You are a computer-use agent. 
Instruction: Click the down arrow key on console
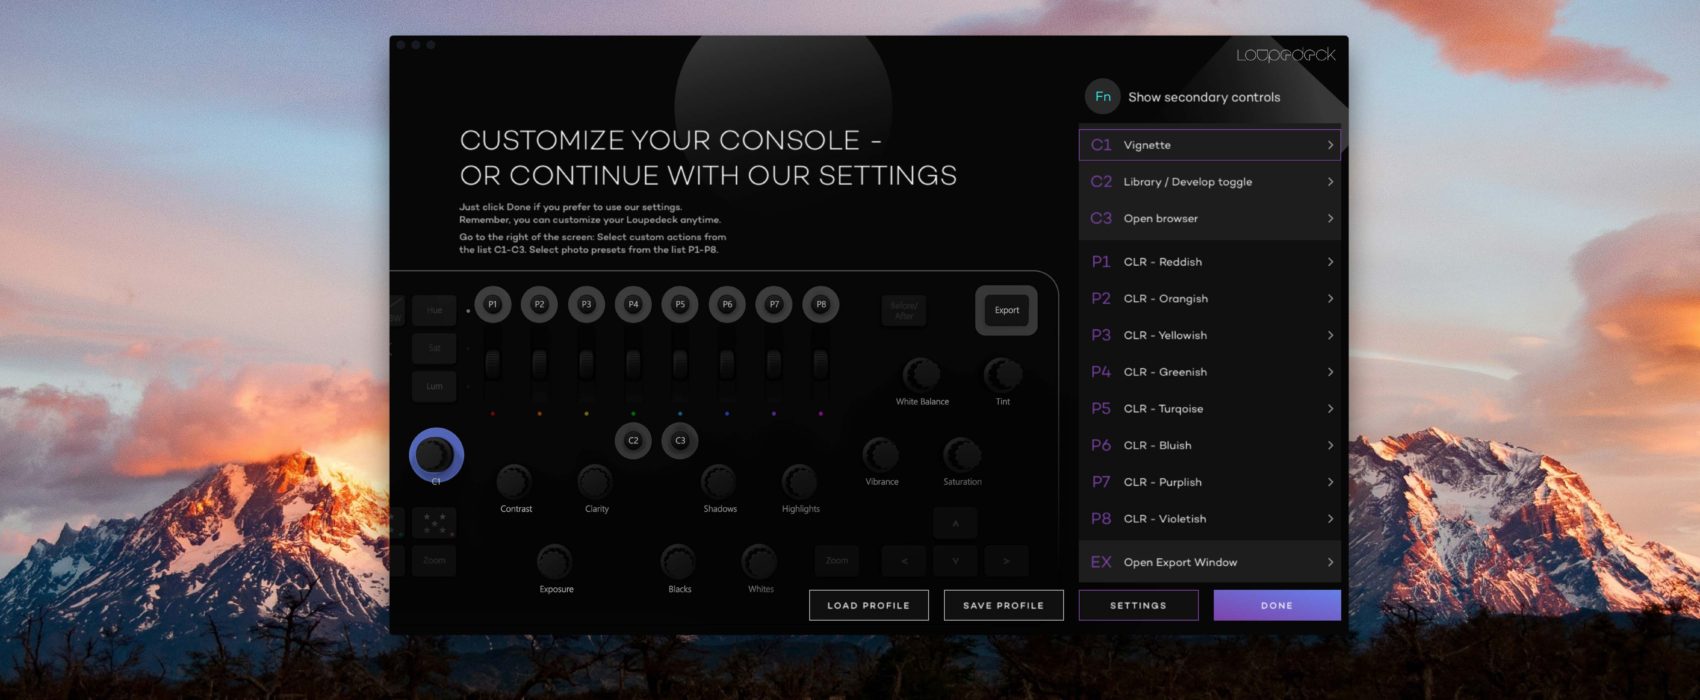tap(955, 561)
